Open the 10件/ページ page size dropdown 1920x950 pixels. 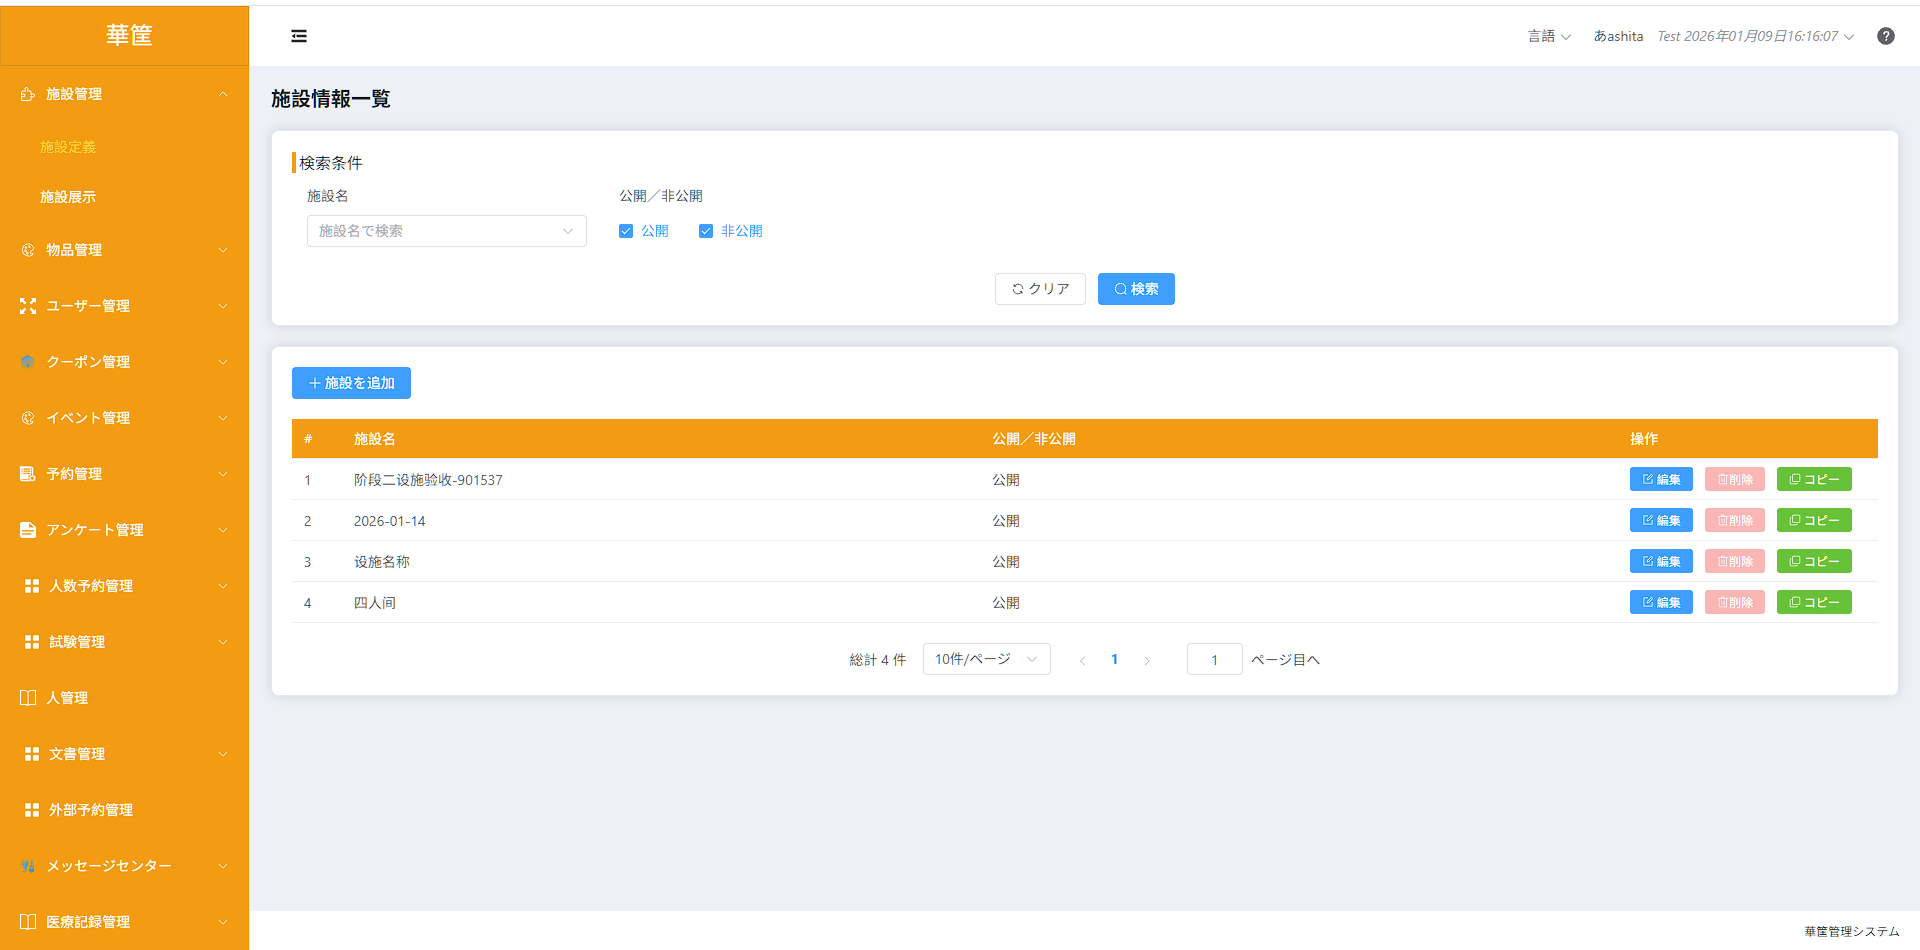pos(987,659)
